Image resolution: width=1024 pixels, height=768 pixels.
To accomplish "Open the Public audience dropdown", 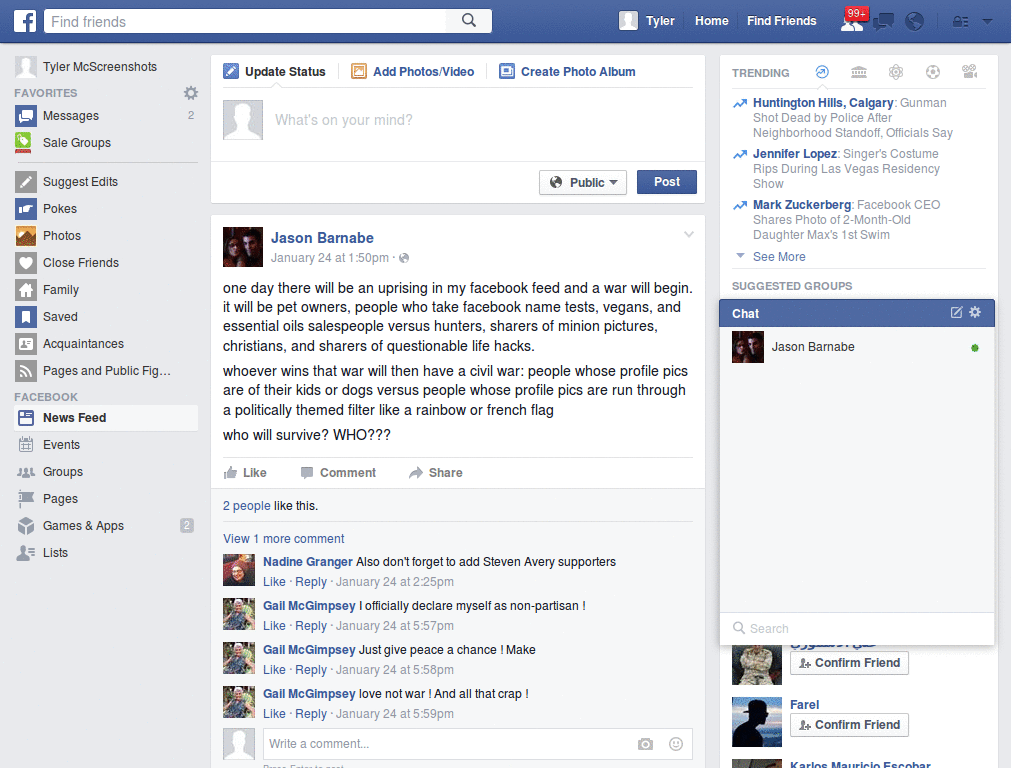I will pyautogui.click(x=583, y=182).
